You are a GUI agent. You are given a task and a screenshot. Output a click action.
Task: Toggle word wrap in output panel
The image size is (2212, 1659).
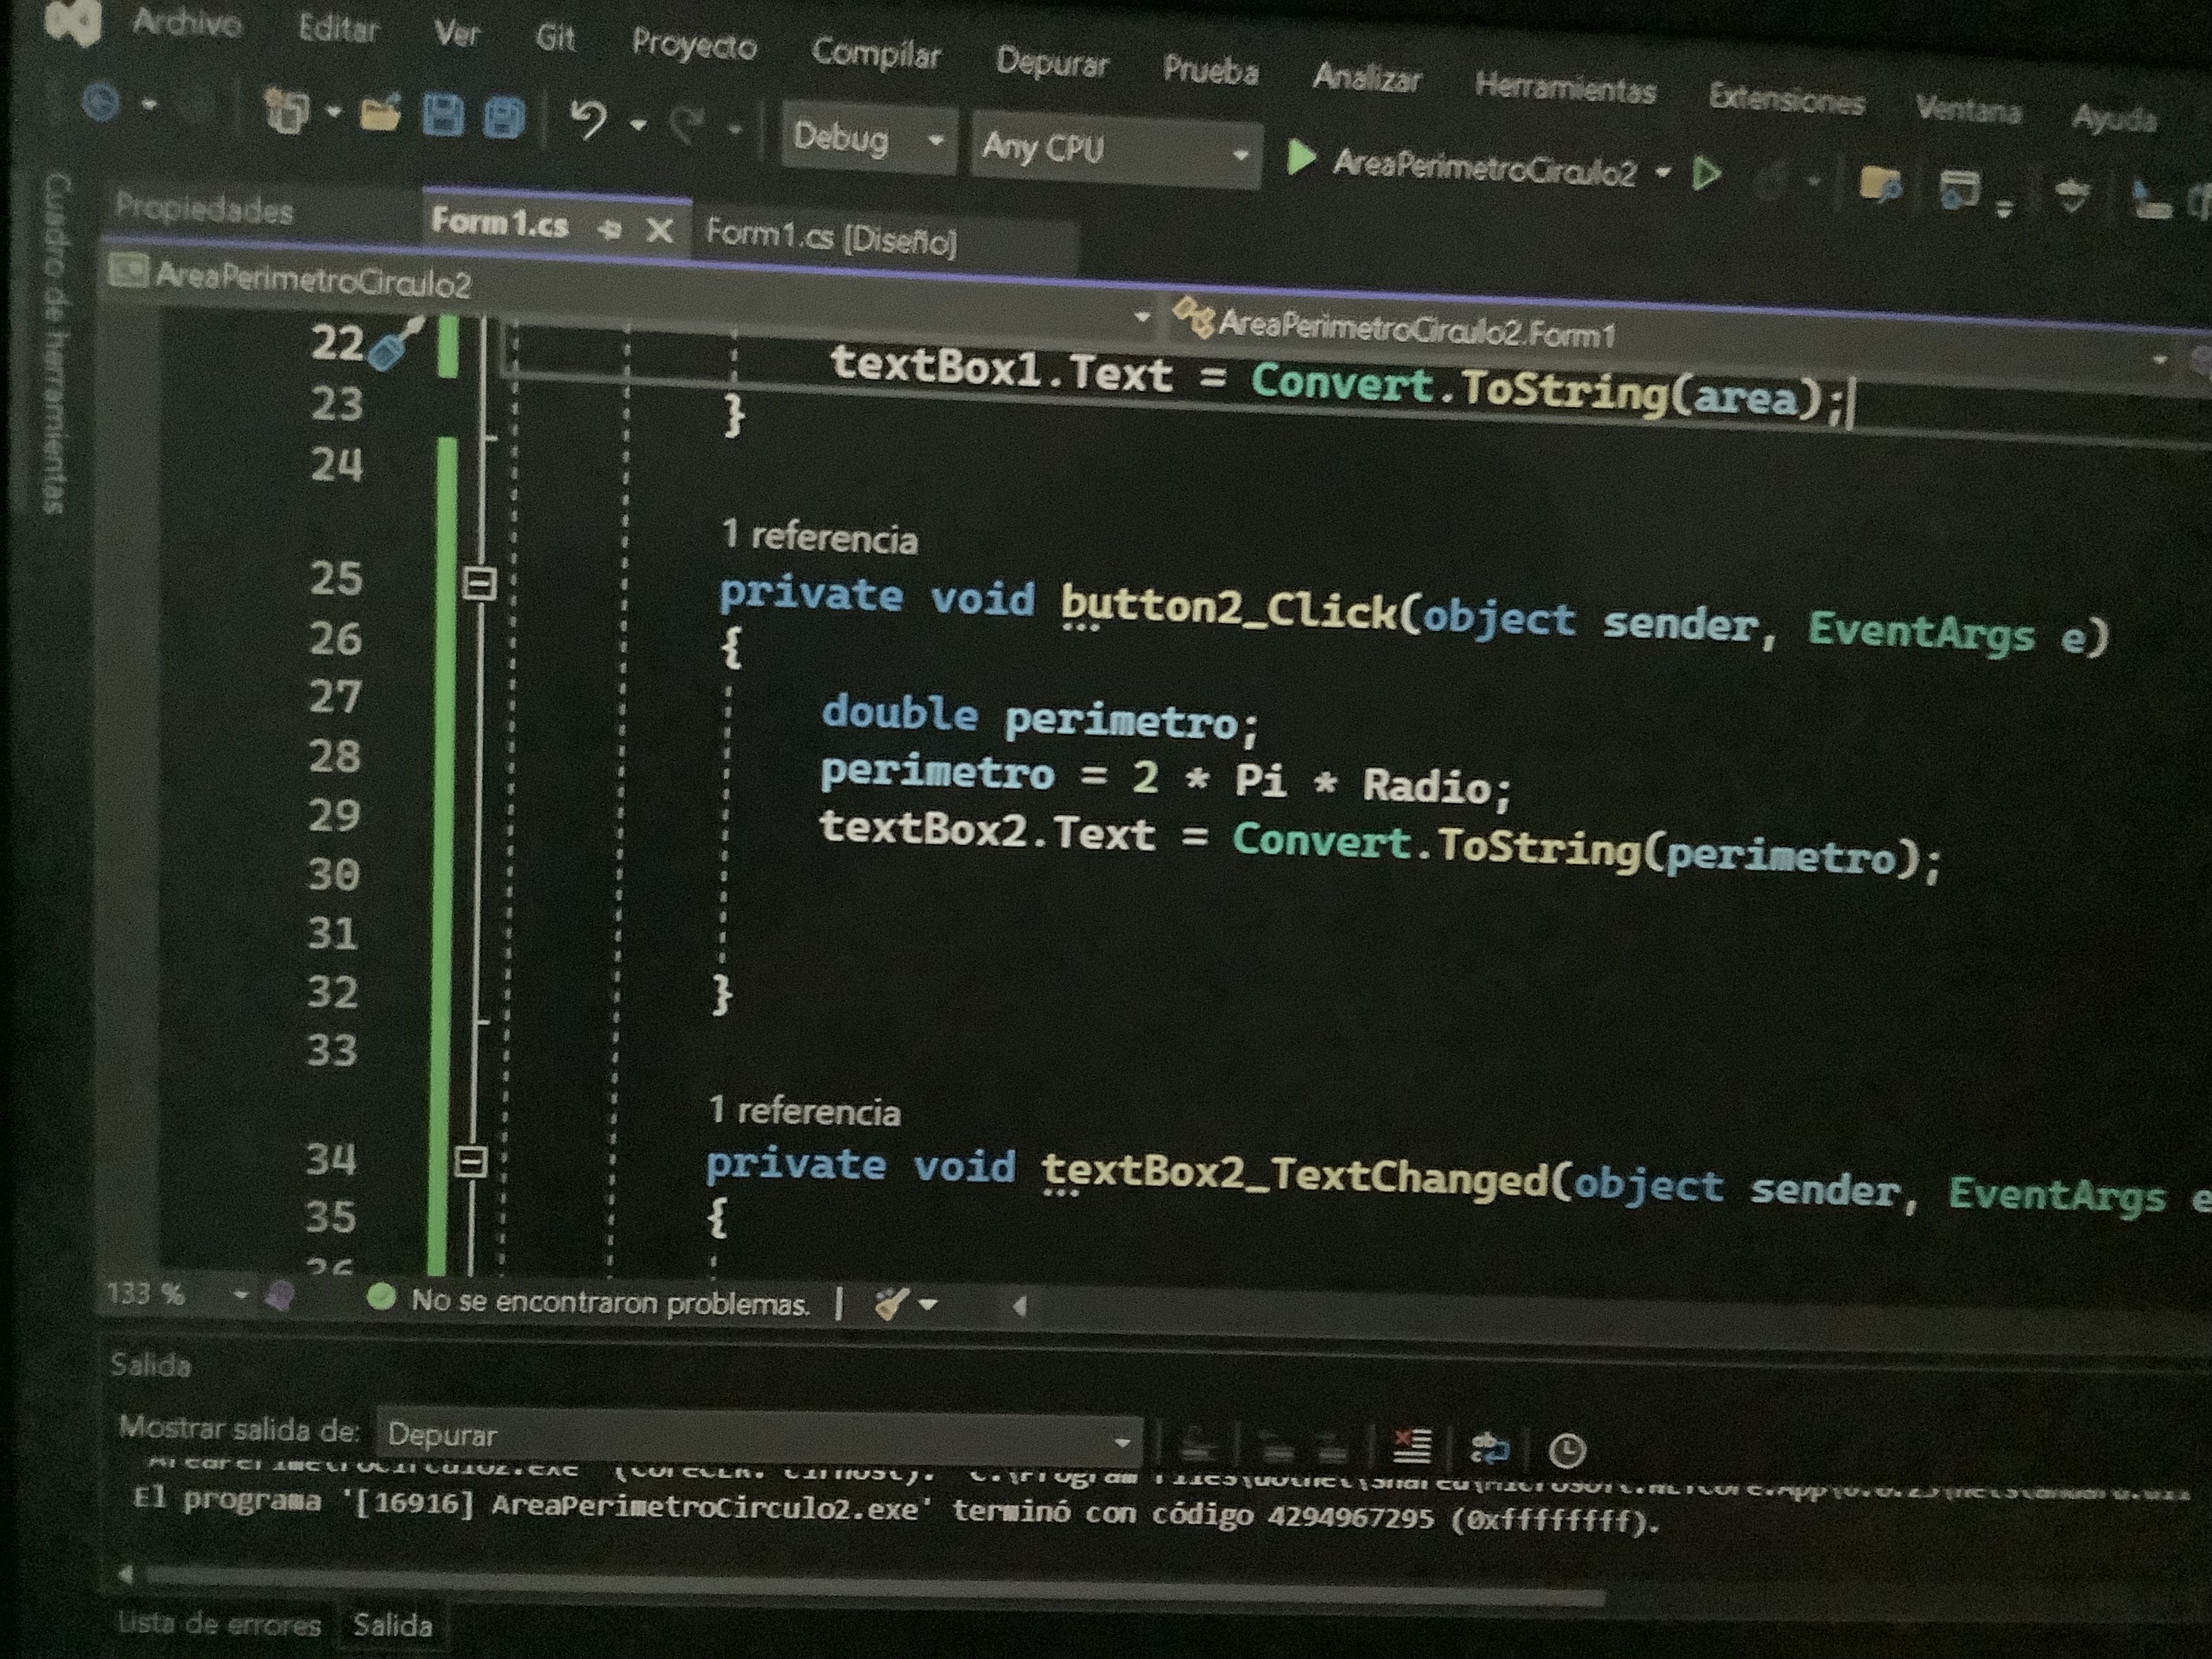[1489, 1447]
